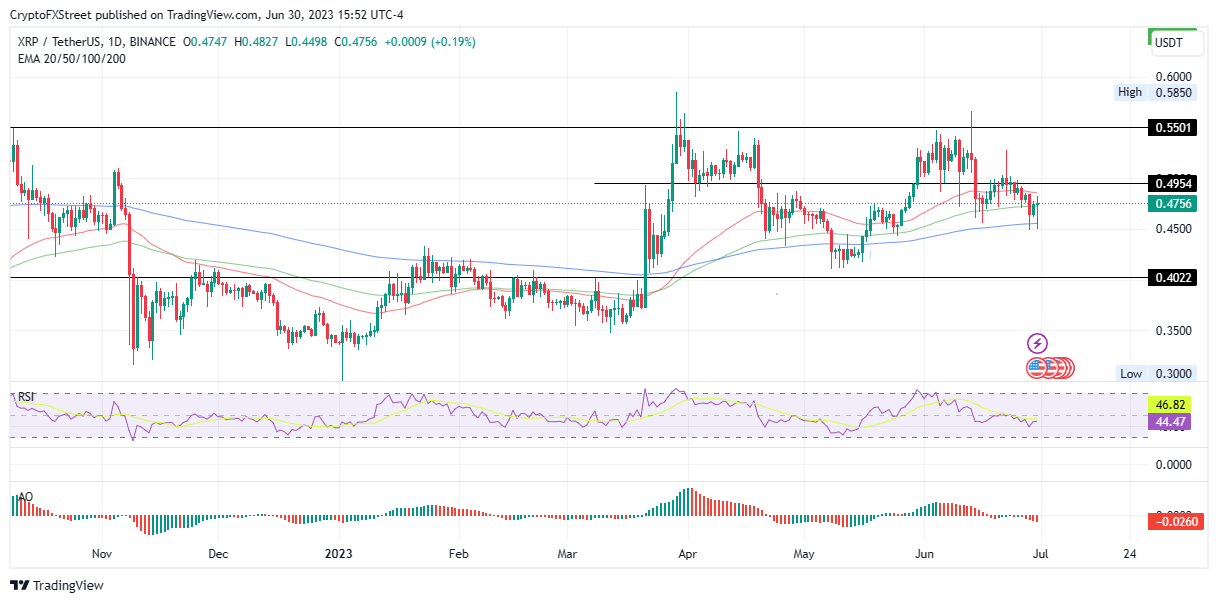Click the AO indicator pane label
The width and height of the screenshot is (1218, 603).
point(24,498)
